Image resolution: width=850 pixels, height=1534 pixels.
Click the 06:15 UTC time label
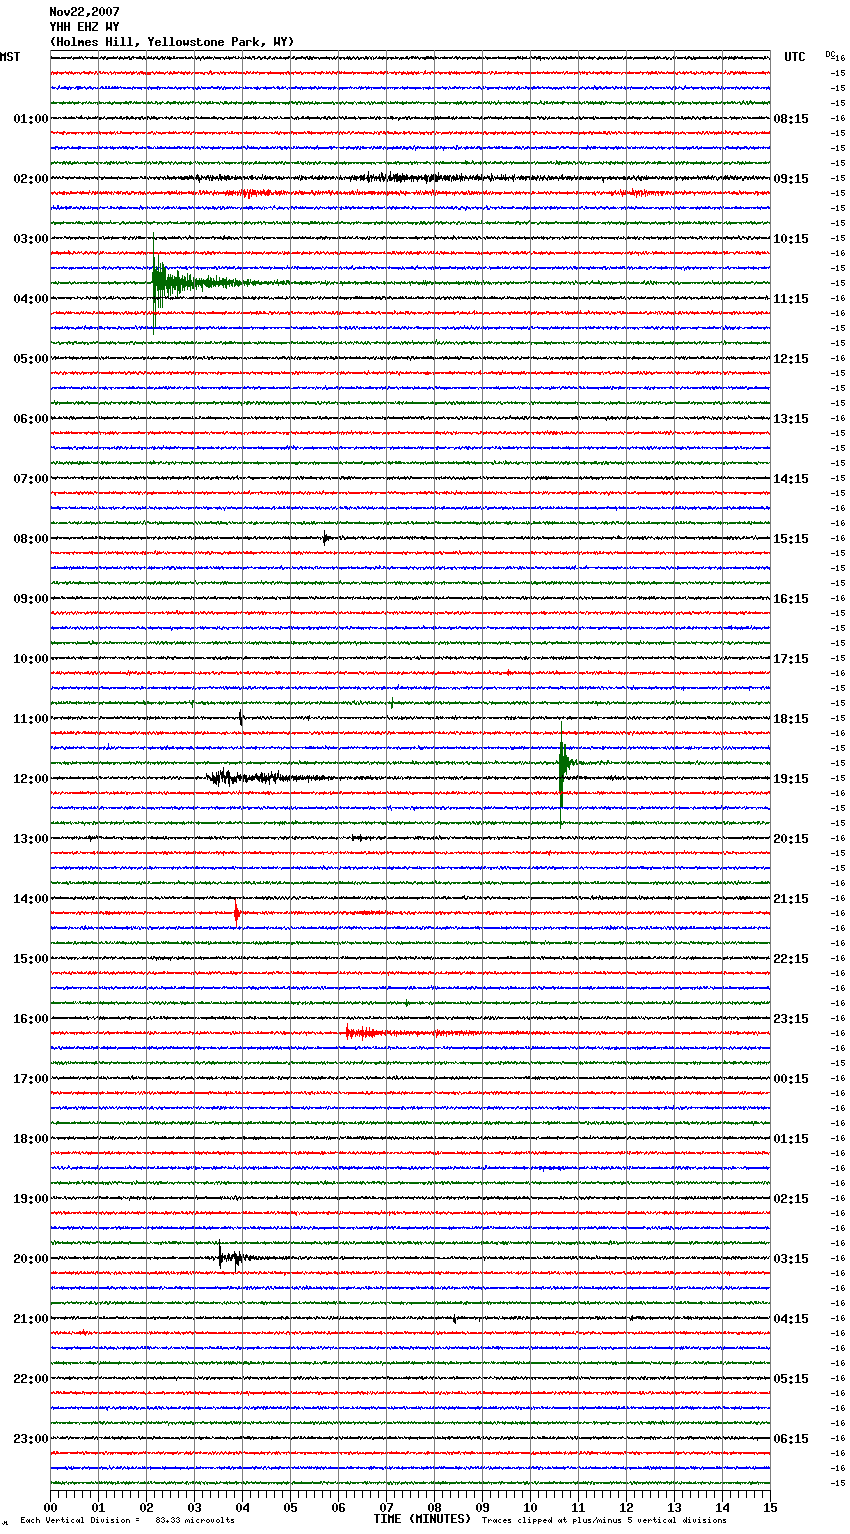pos(791,1439)
